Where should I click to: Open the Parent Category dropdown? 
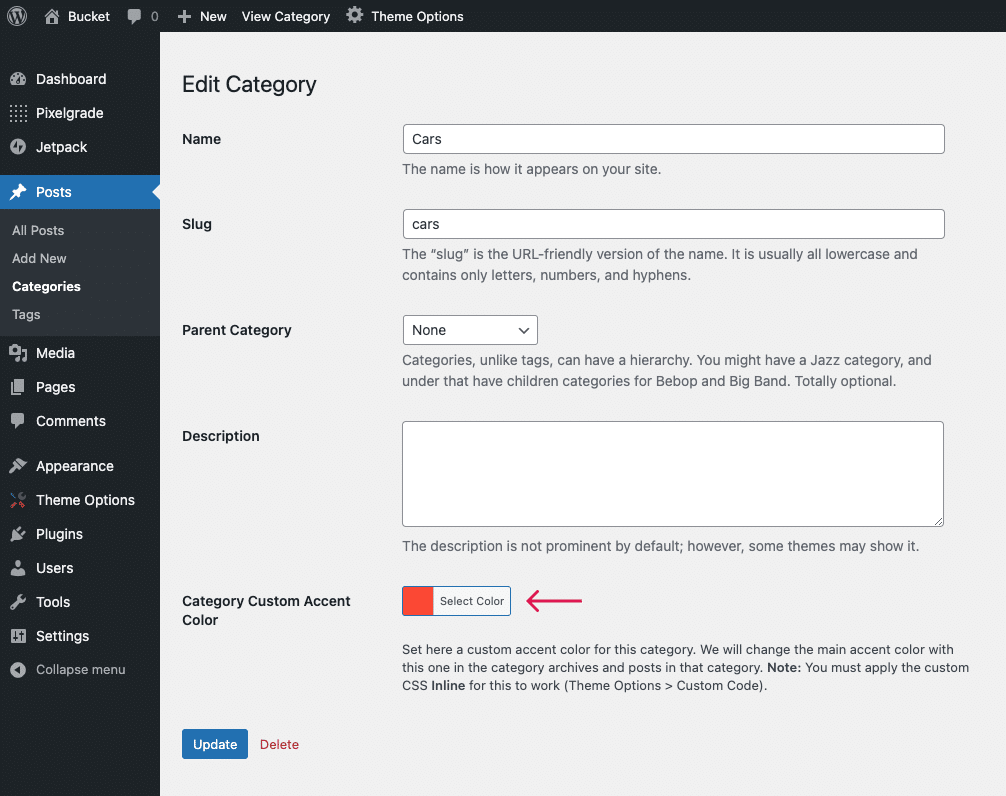click(x=470, y=330)
